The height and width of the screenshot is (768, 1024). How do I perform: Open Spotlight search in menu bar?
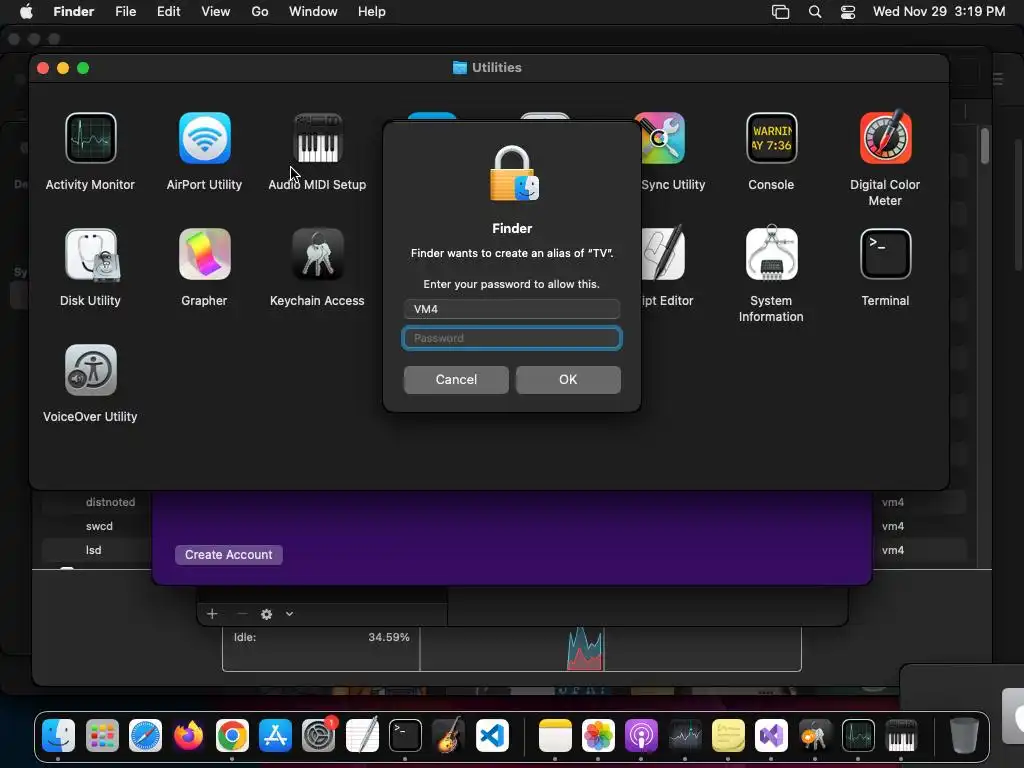tap(815, 12)
